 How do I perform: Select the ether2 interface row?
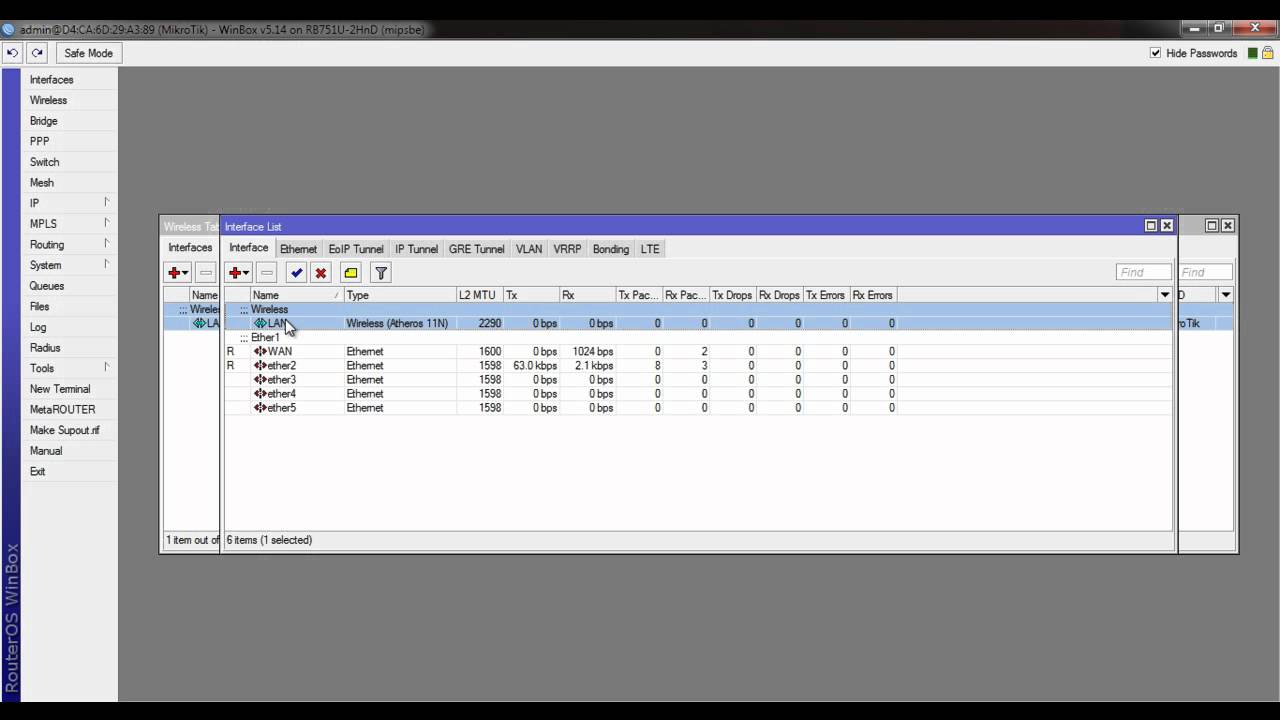click(x=698, y=366)
